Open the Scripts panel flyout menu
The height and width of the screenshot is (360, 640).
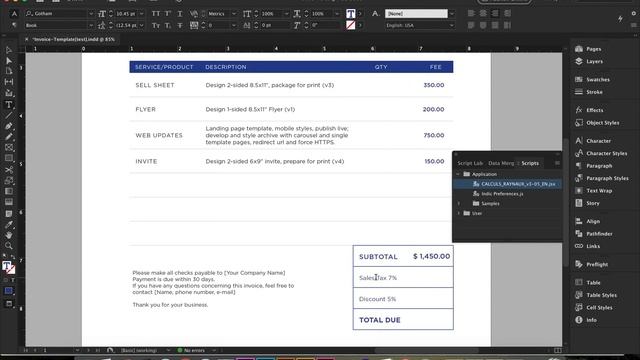click(x=557, y=163)
